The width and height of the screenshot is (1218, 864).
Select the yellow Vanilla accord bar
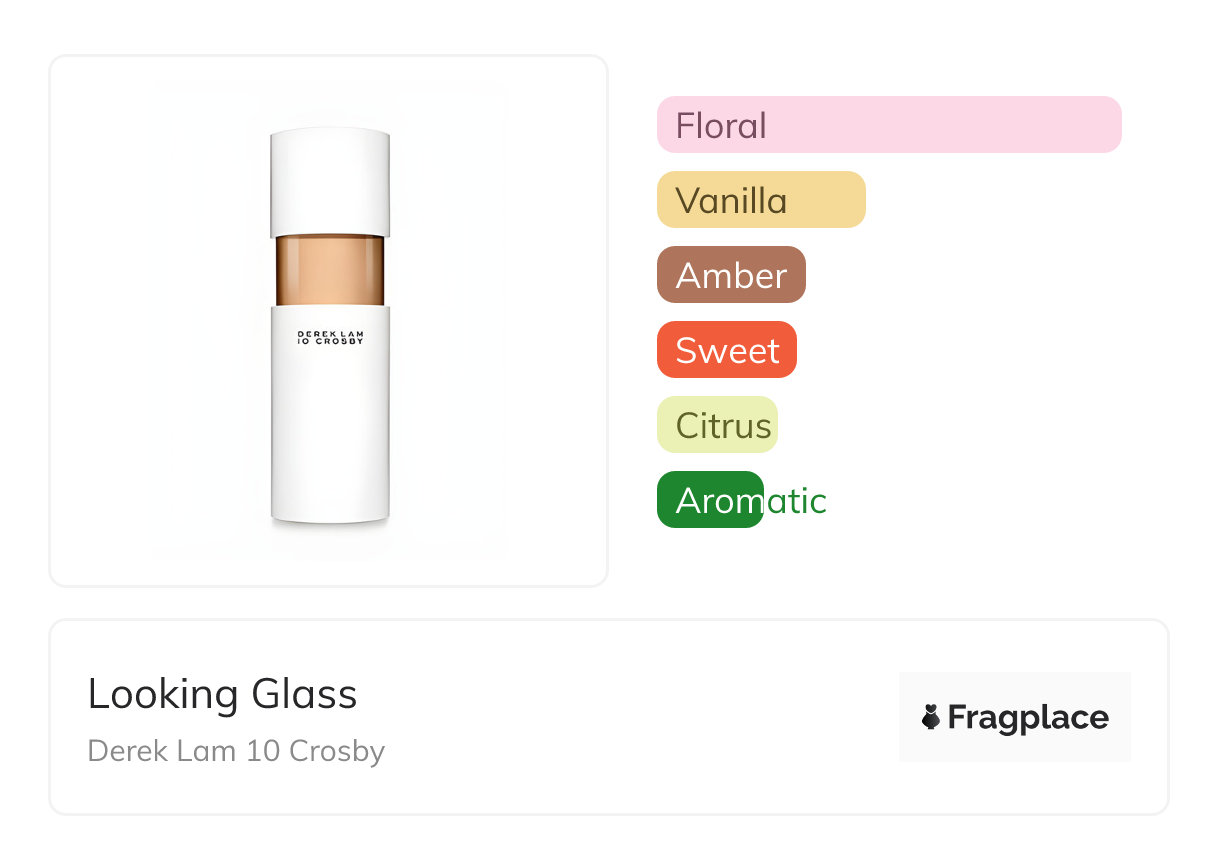[761, 200]
